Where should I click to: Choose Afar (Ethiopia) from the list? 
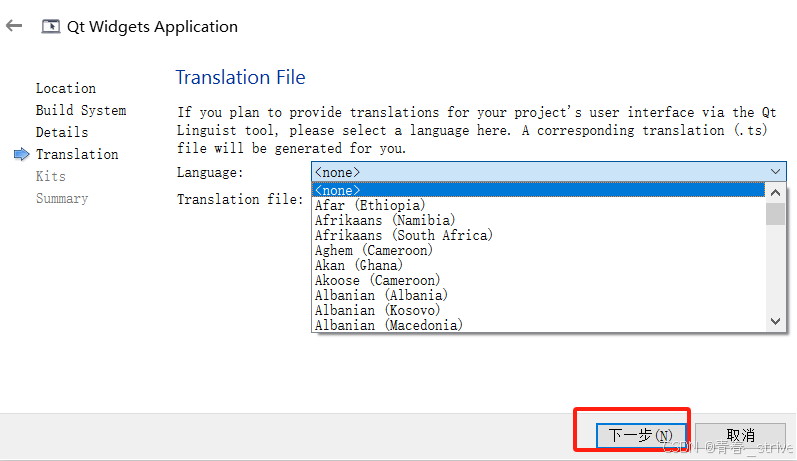tap(538, 205)
